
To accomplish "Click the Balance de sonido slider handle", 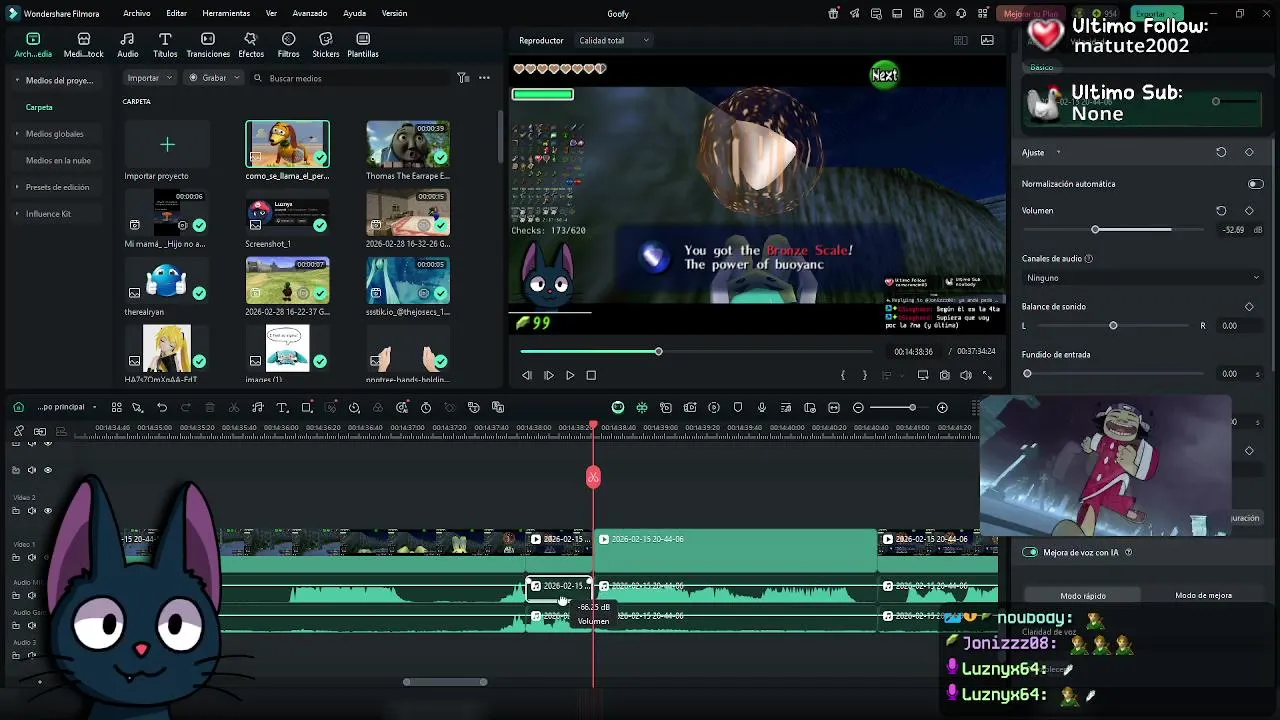I will pos(1113,326).
